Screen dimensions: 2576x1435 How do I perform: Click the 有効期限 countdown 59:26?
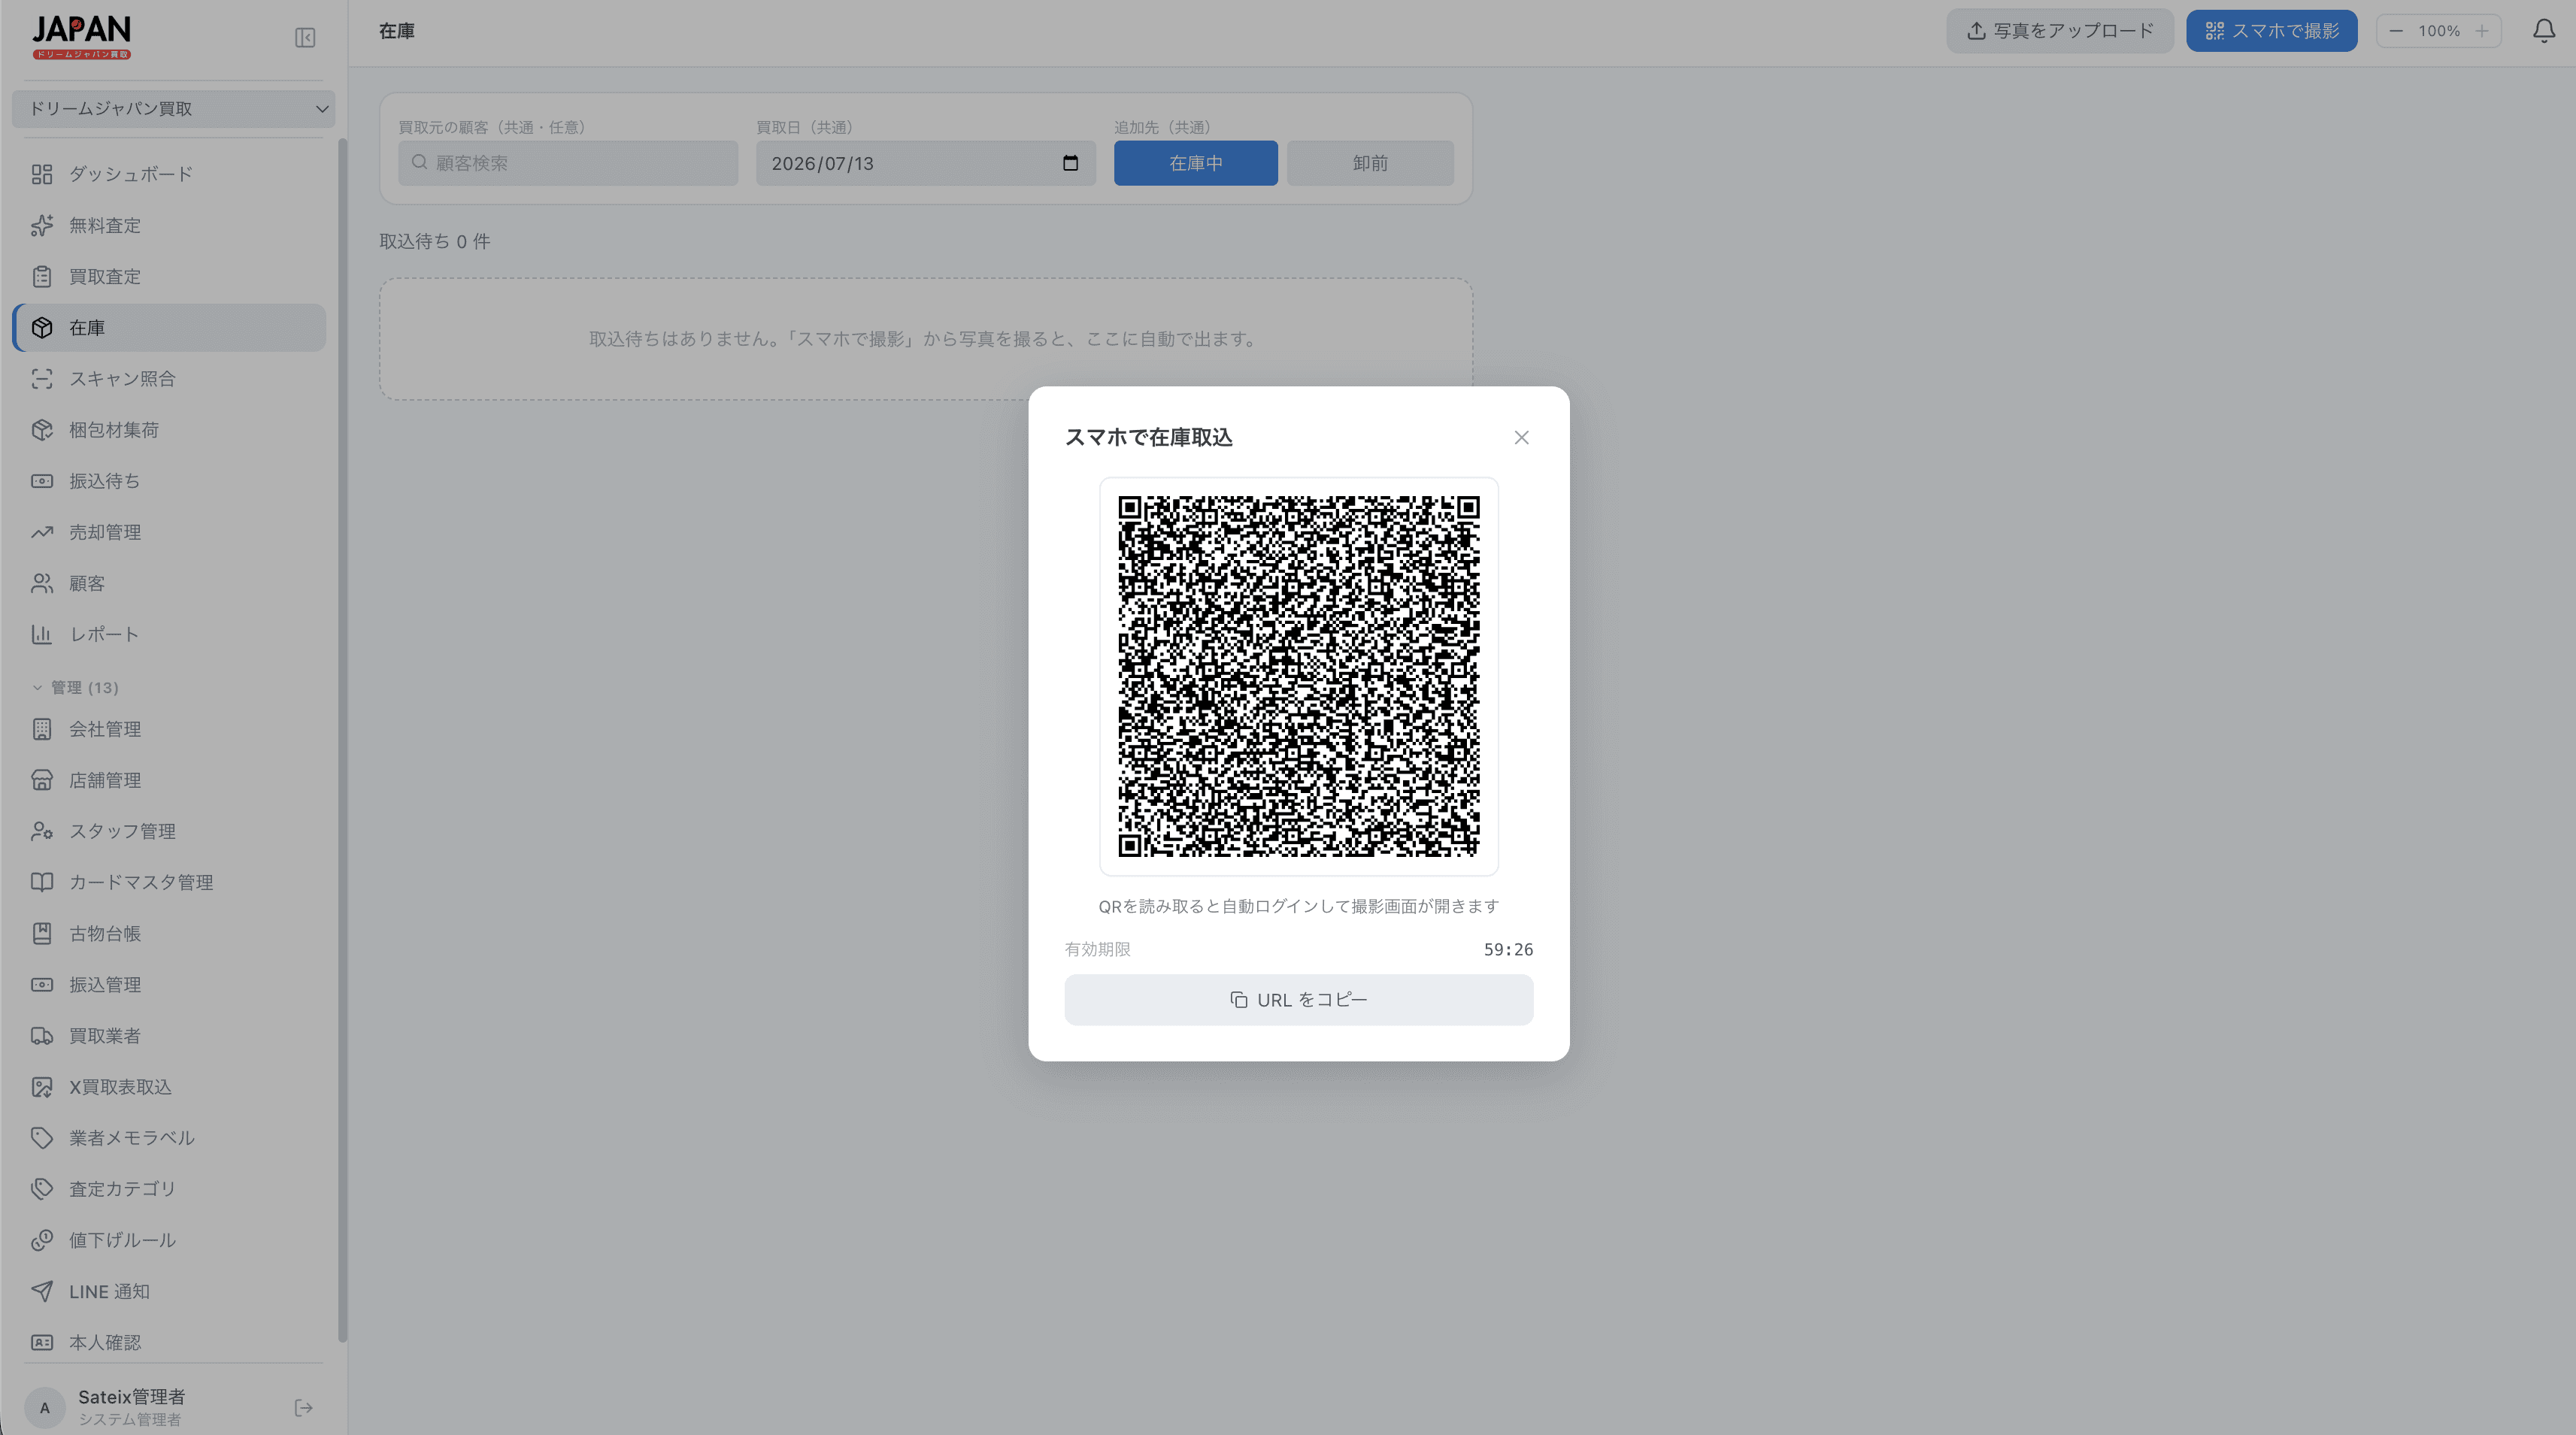[x=1508, y=949]
